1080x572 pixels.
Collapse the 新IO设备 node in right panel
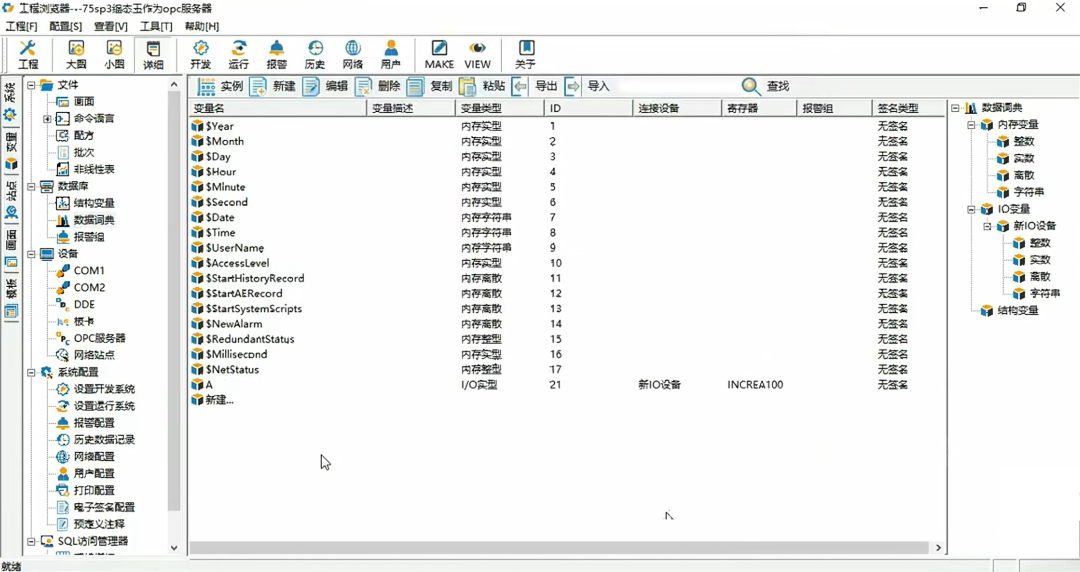[x=987, y=226]
